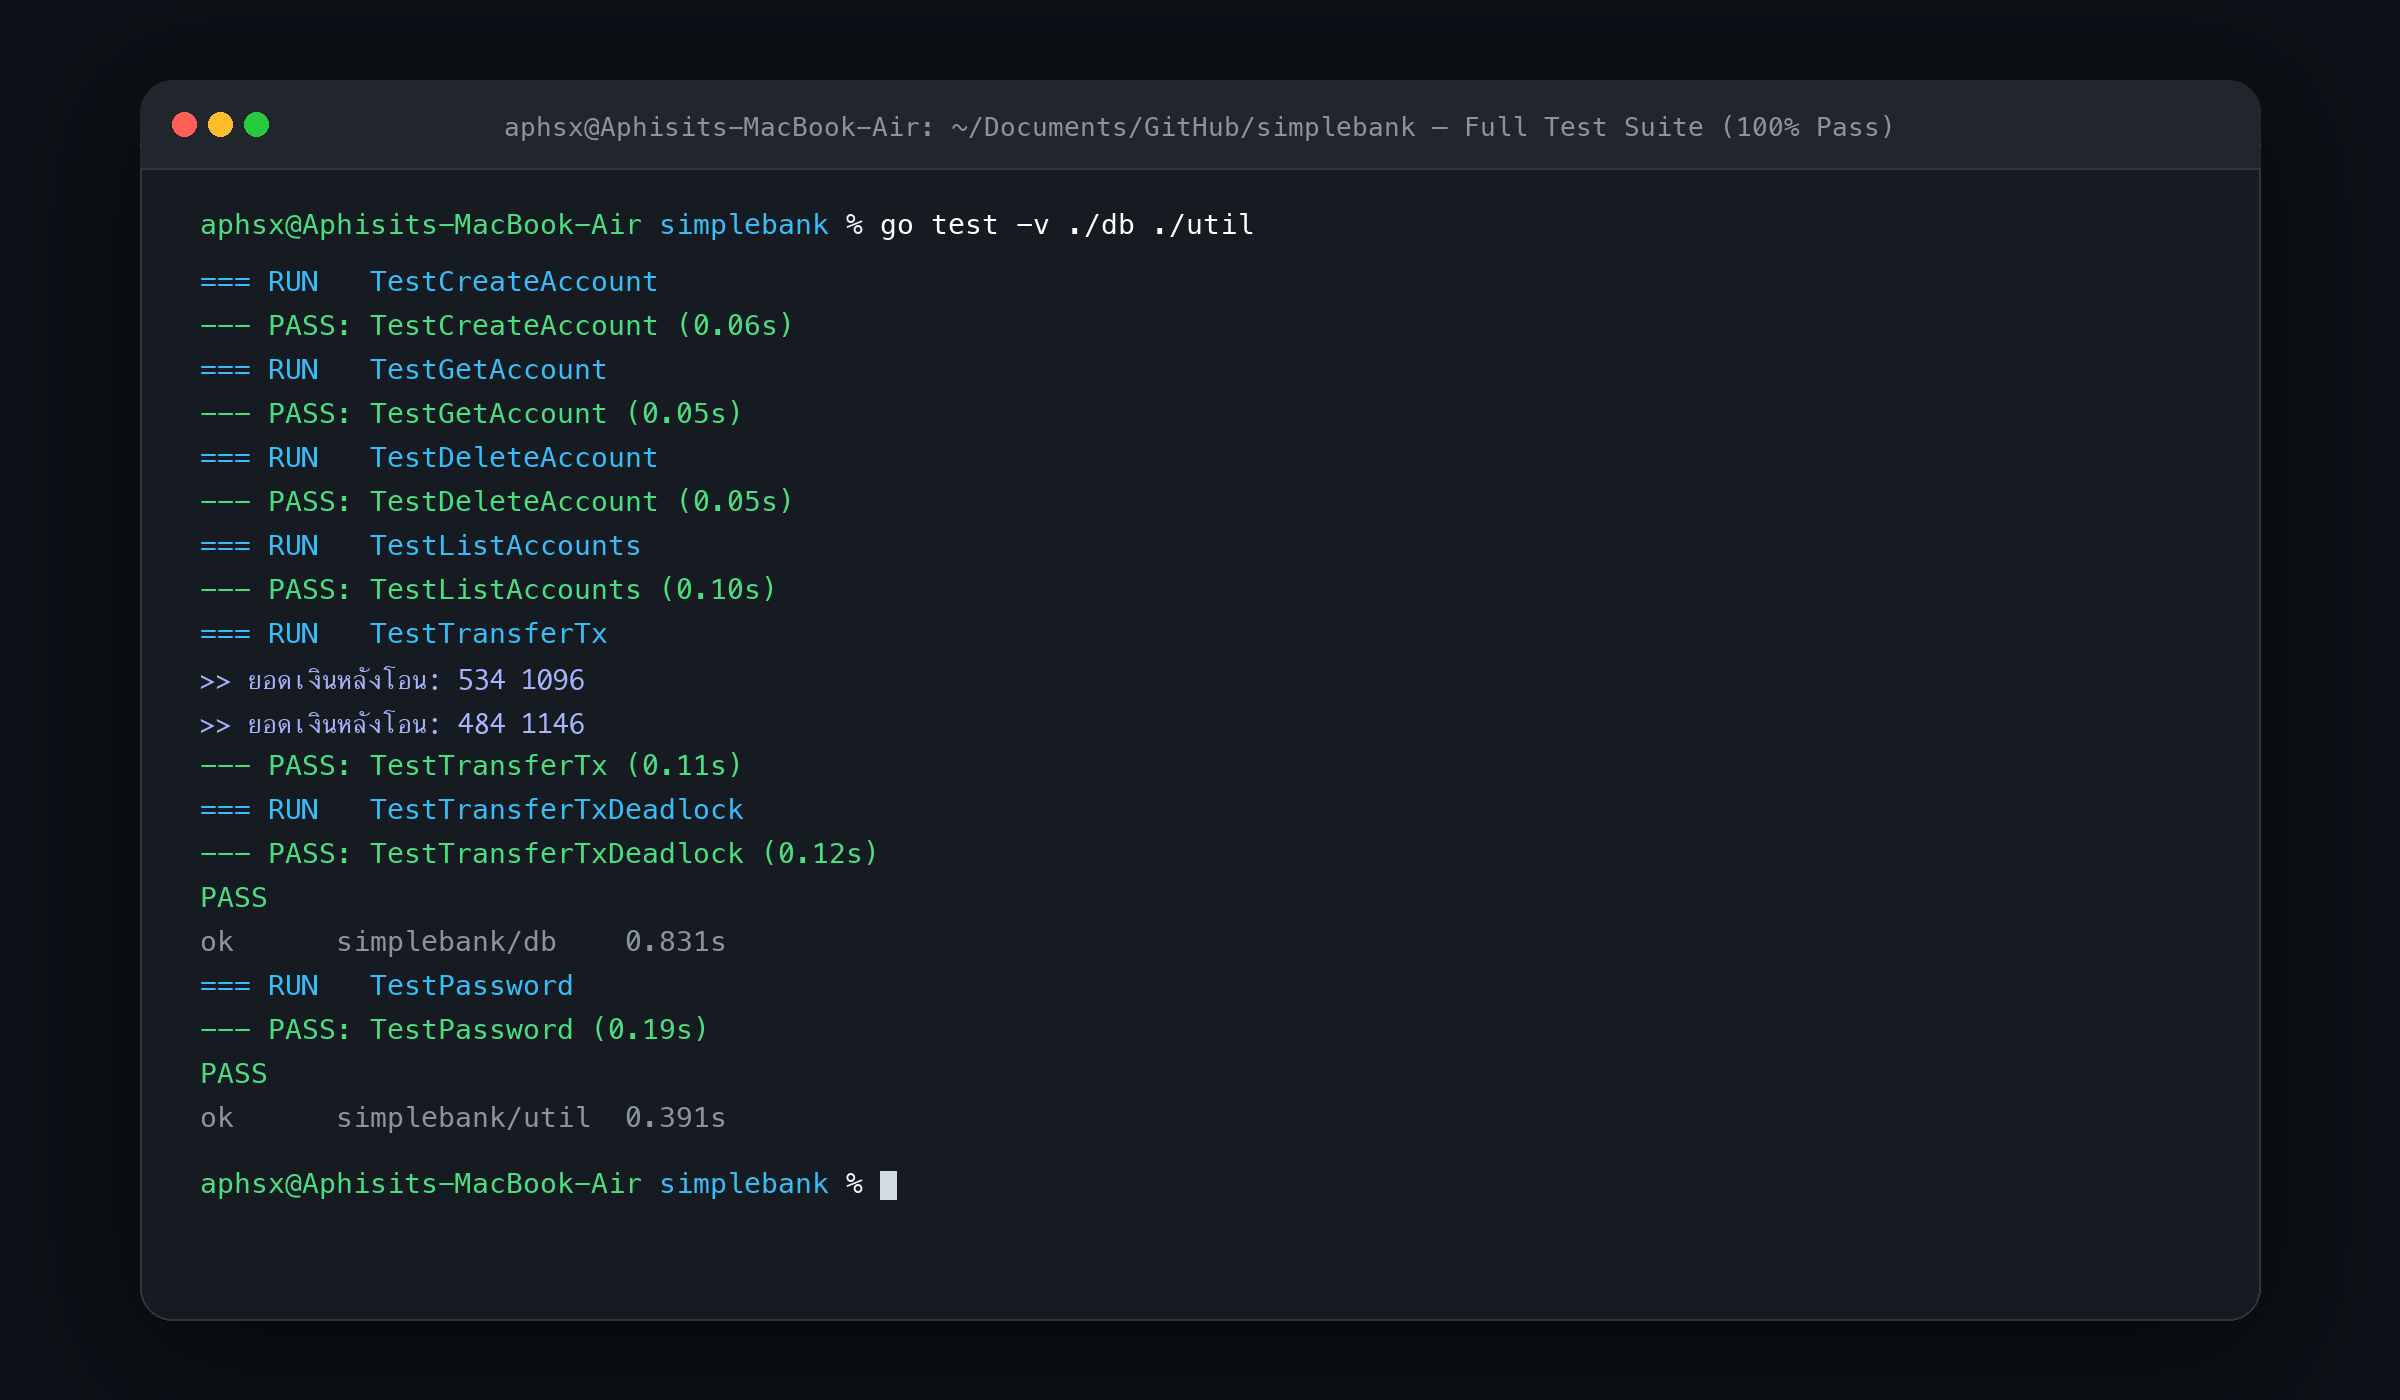
Task: Click the 'ok simplebank/util 0.391s' line
Action: 463,1118
